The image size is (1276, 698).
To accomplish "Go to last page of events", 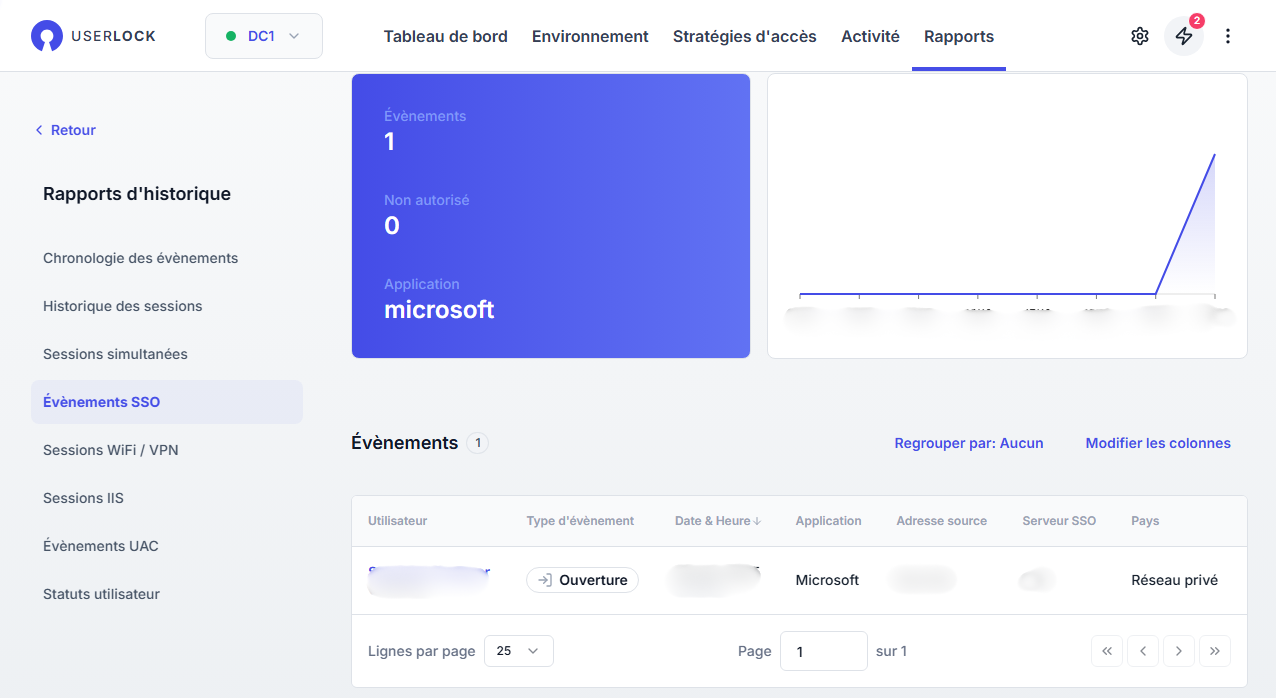I will pyautogui.click(x=1215, y=651).
